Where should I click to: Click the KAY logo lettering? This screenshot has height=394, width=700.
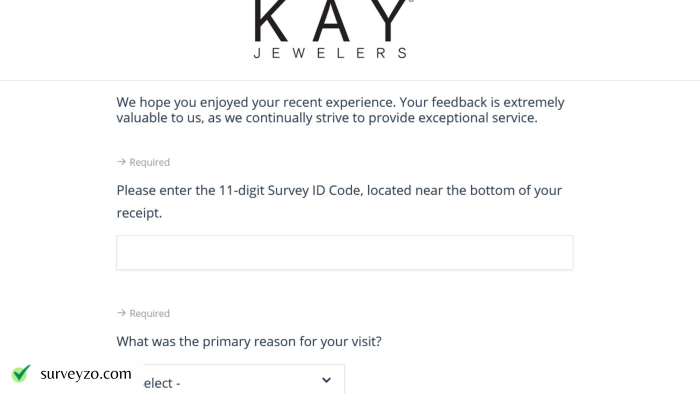(330, 21)
